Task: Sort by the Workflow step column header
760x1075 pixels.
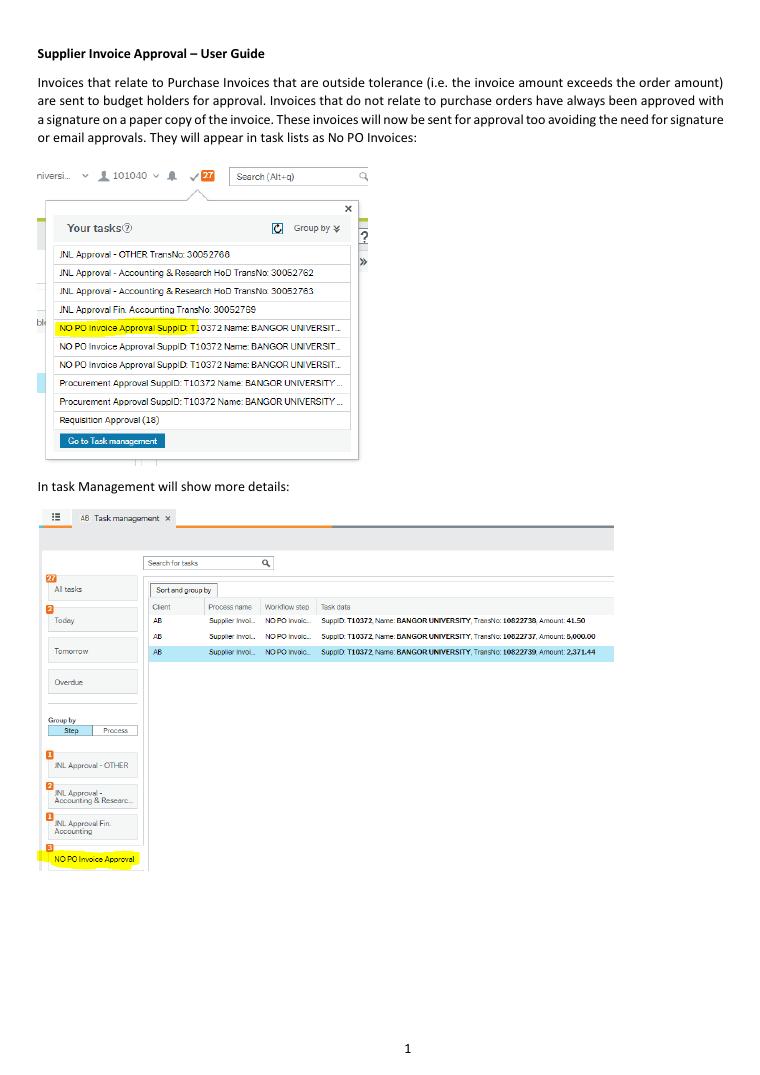Action: coord(287,607)
